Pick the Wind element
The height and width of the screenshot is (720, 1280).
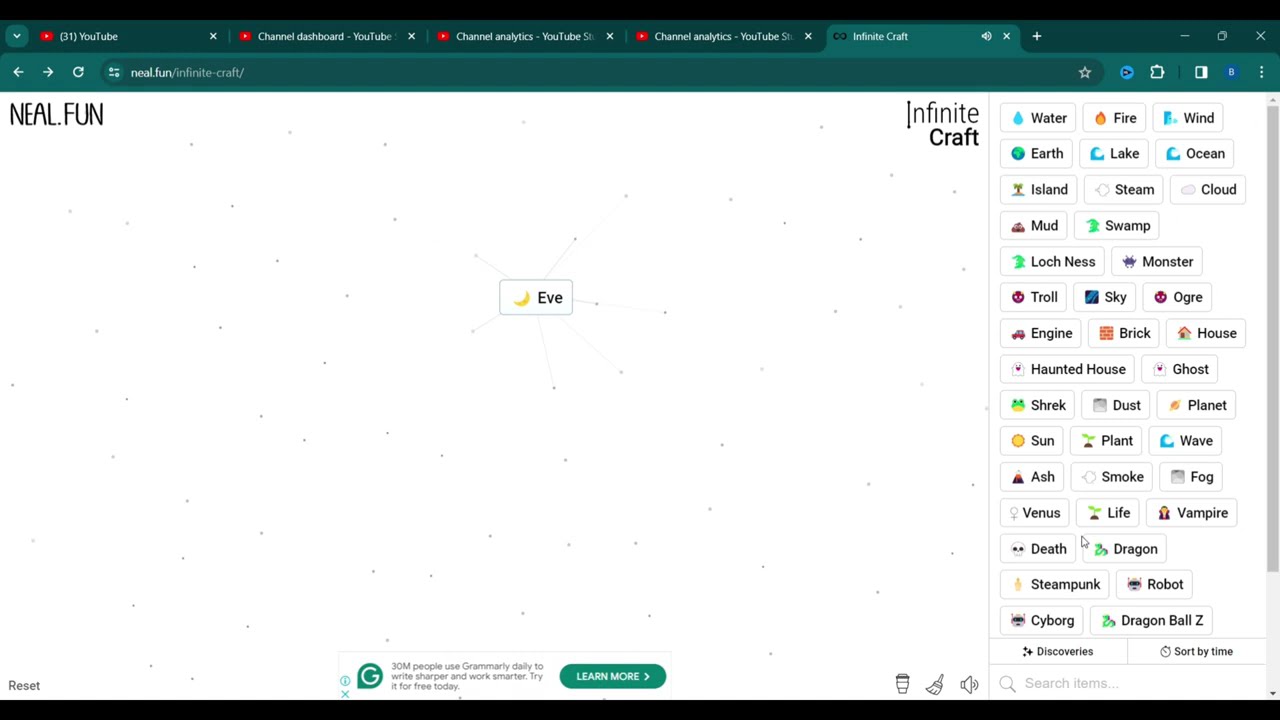click(1189, 118)
